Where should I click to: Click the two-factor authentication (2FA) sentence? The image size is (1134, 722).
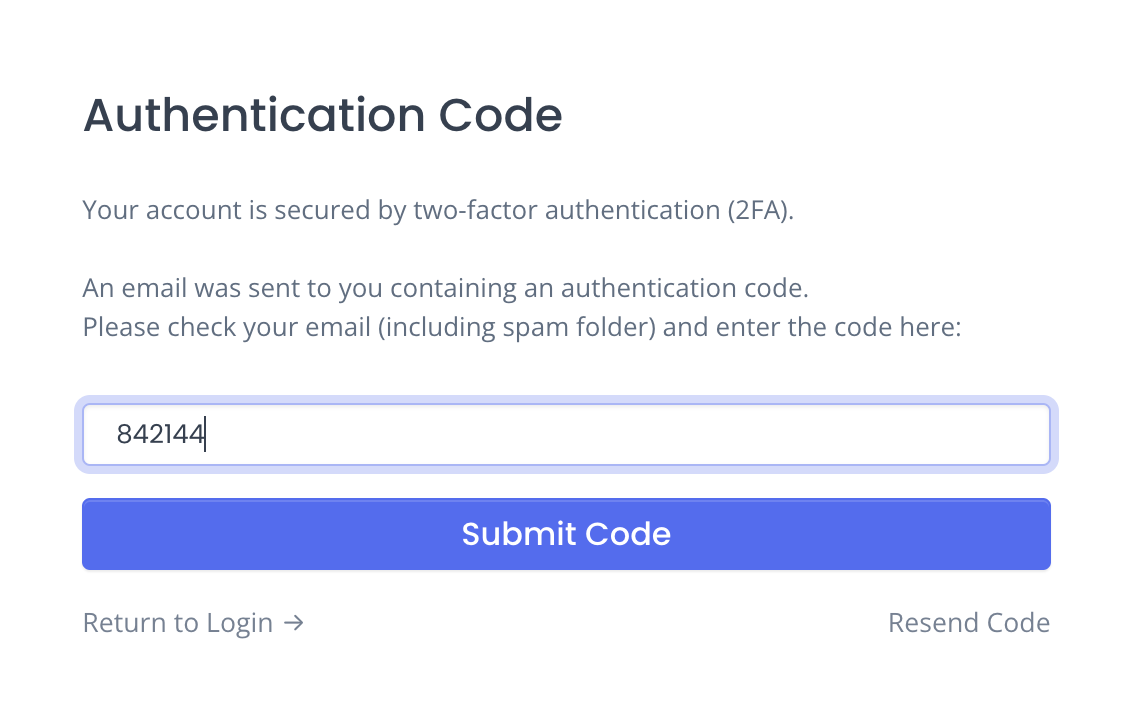tap(438, 210)
